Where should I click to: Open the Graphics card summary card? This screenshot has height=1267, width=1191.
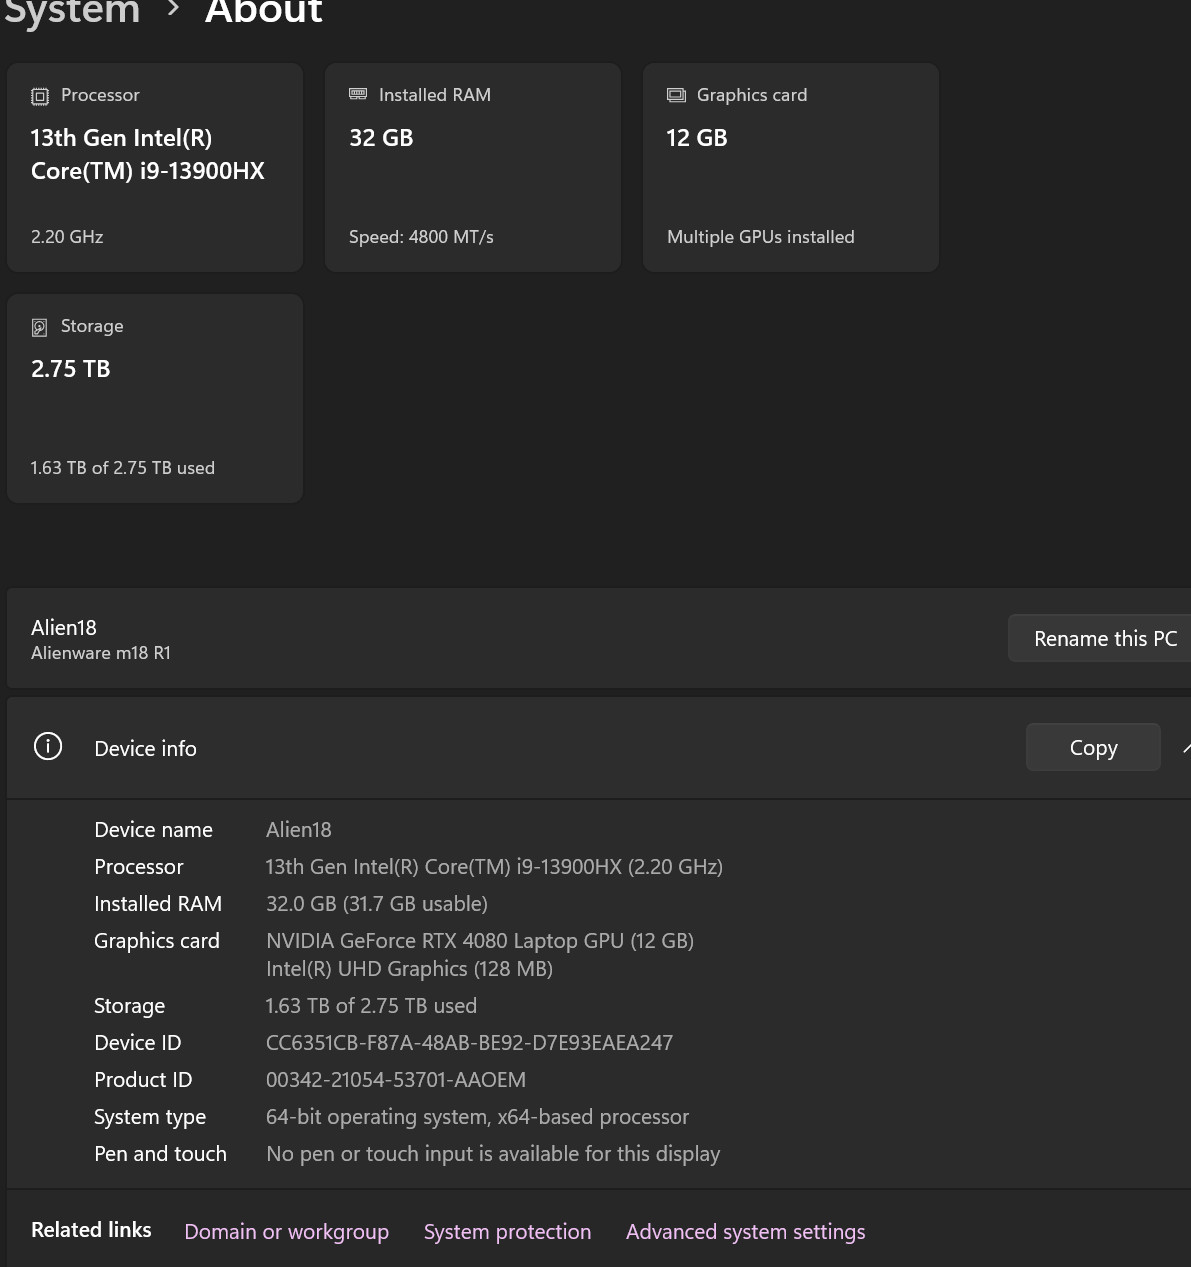791,167
